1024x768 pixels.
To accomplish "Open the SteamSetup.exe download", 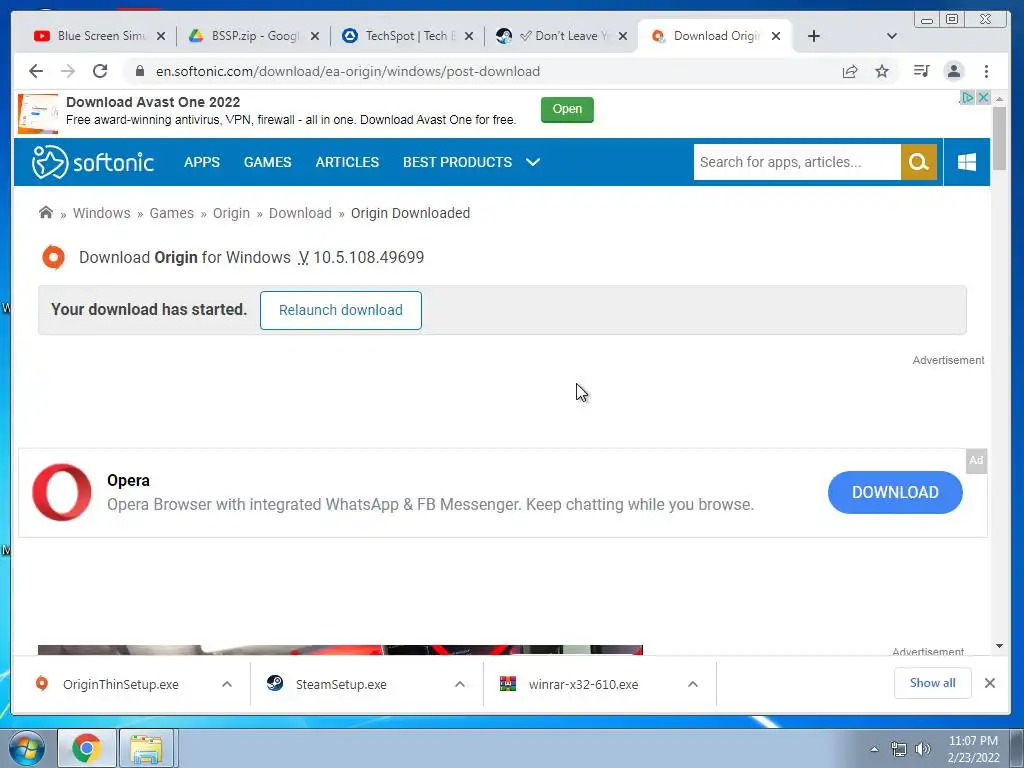I will [x=341, y=684].
